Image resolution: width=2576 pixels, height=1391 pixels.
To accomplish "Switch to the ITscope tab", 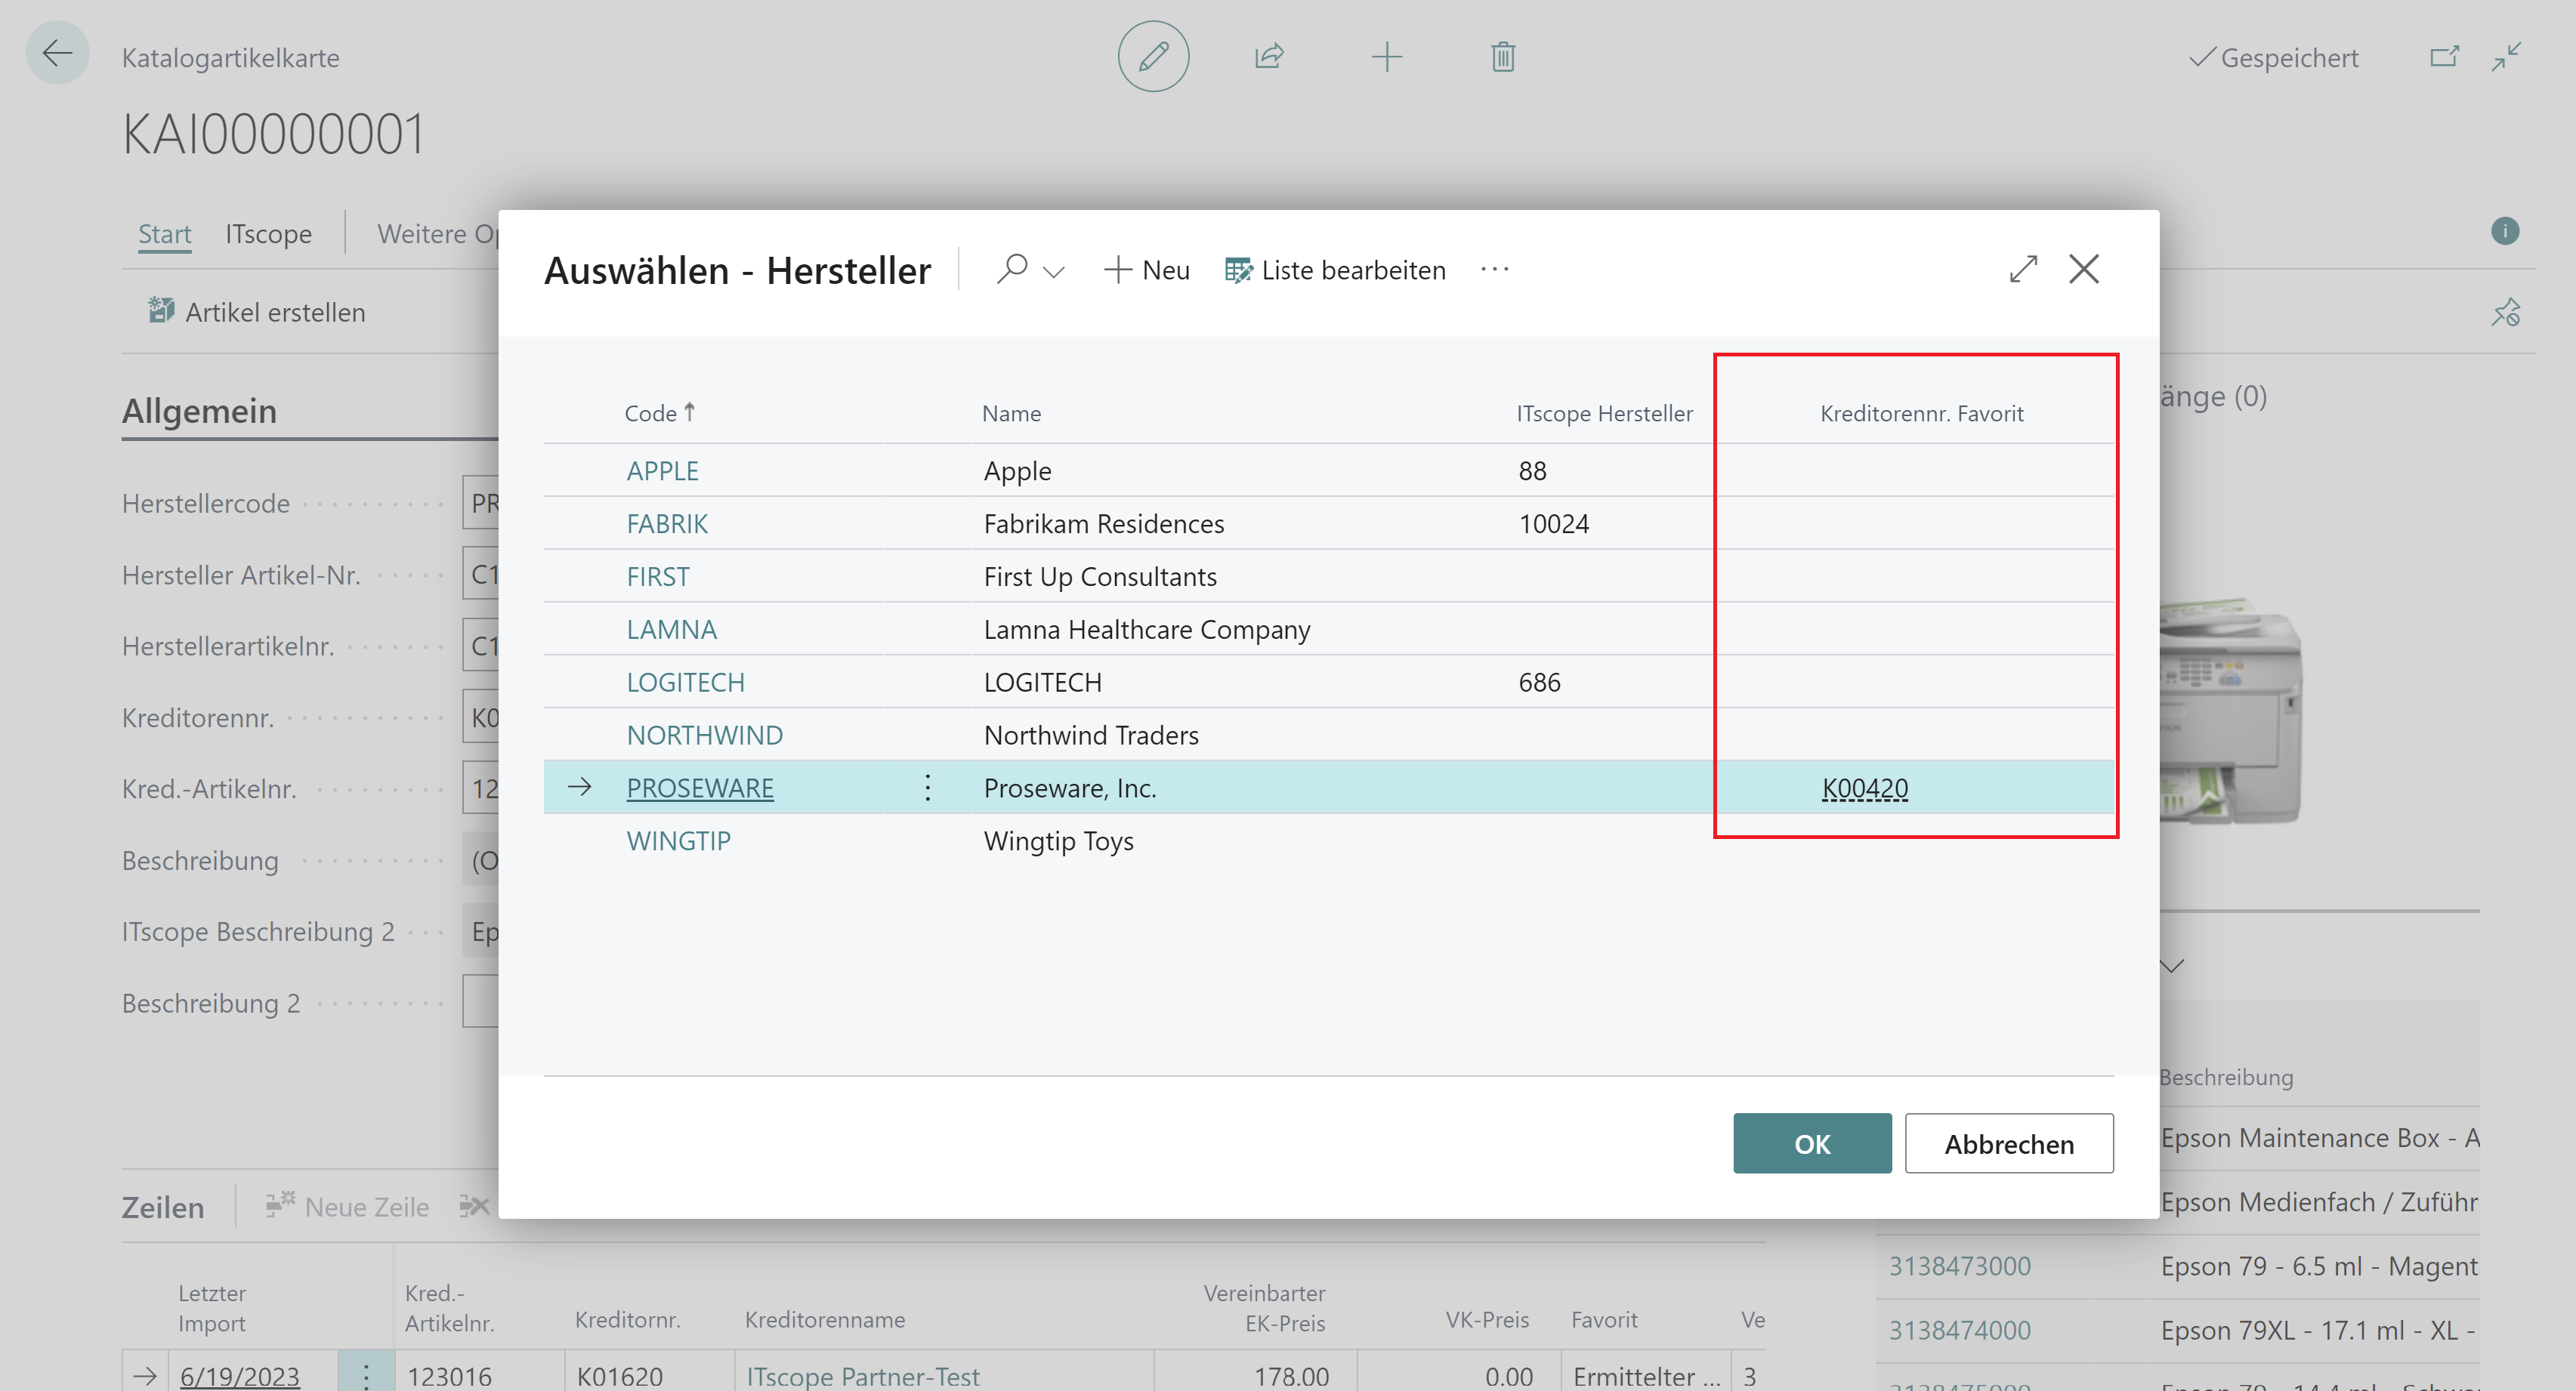I will [x=268, y=234].
